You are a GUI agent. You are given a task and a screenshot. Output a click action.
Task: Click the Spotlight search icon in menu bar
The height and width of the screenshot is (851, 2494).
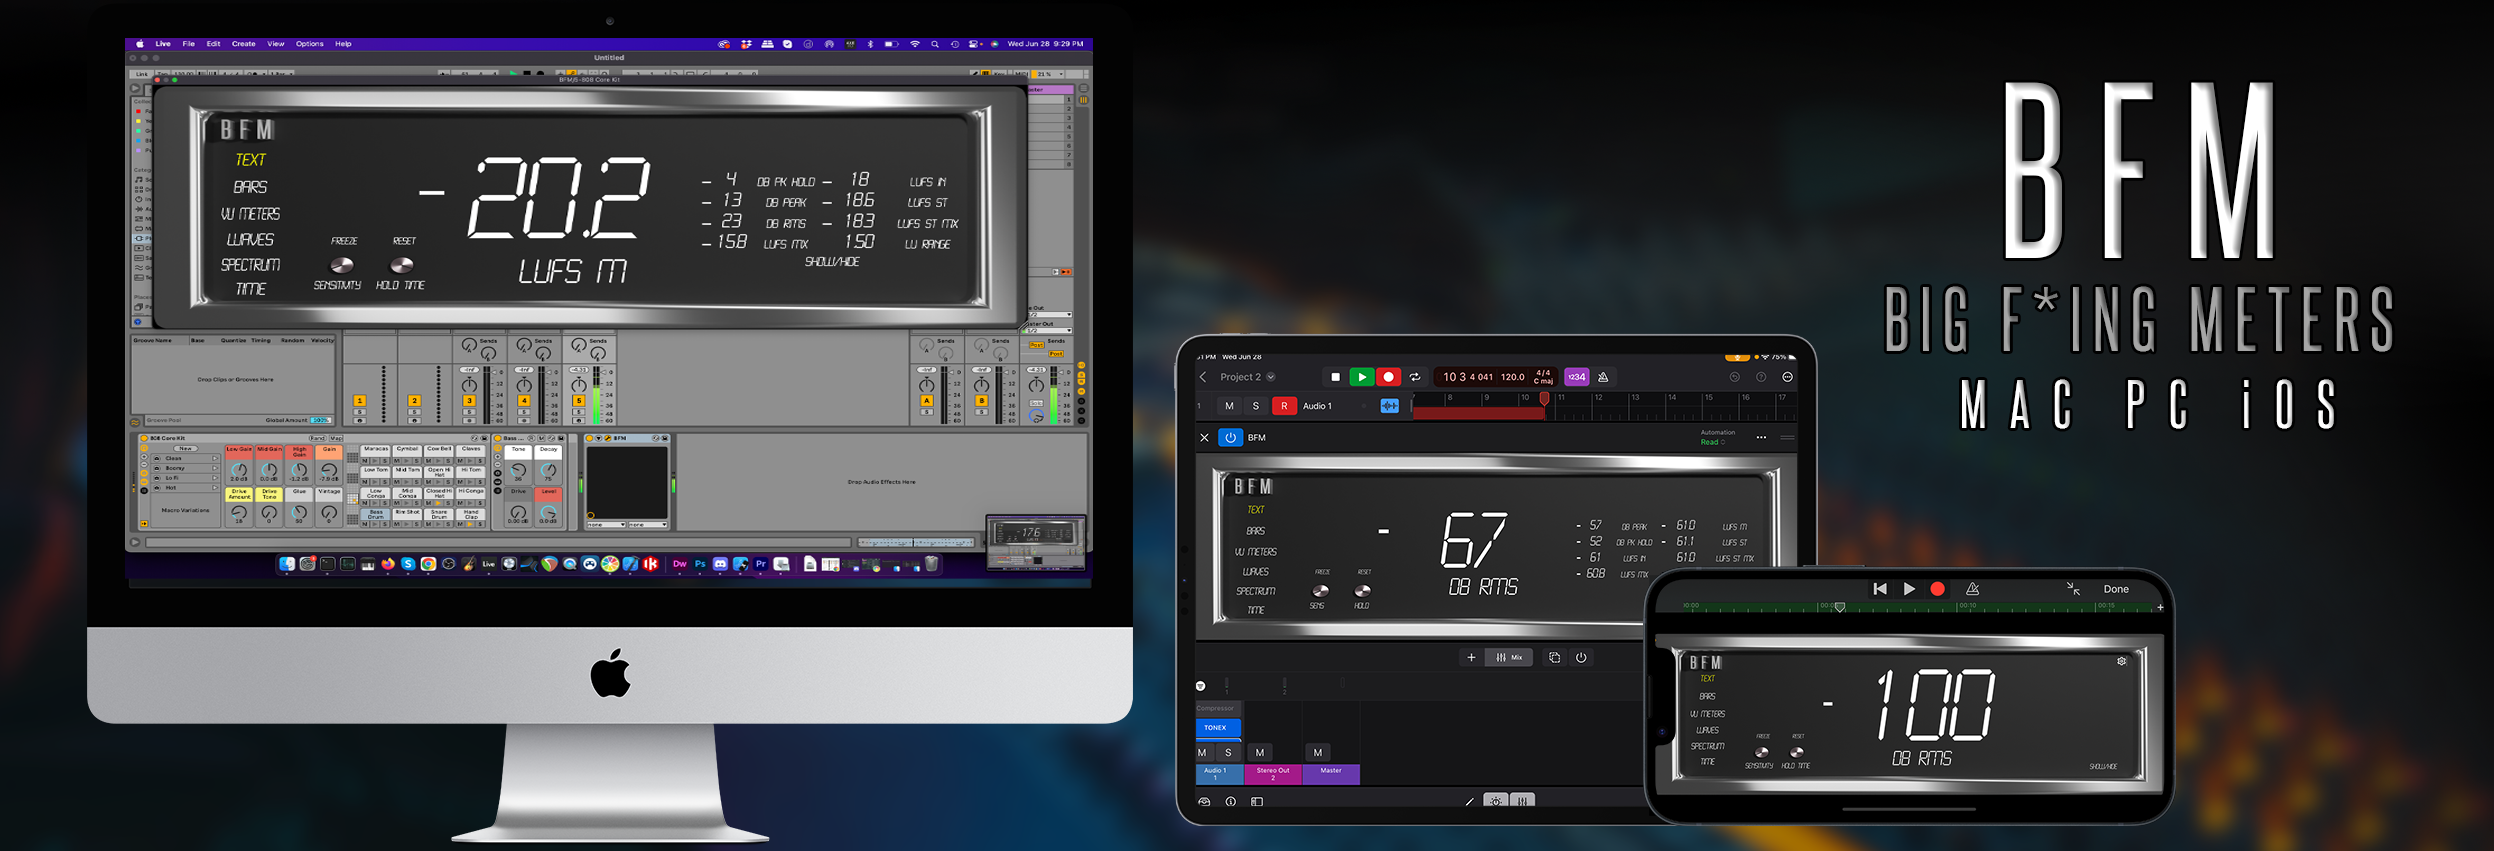pyautogui.click(x=935, y=44)
